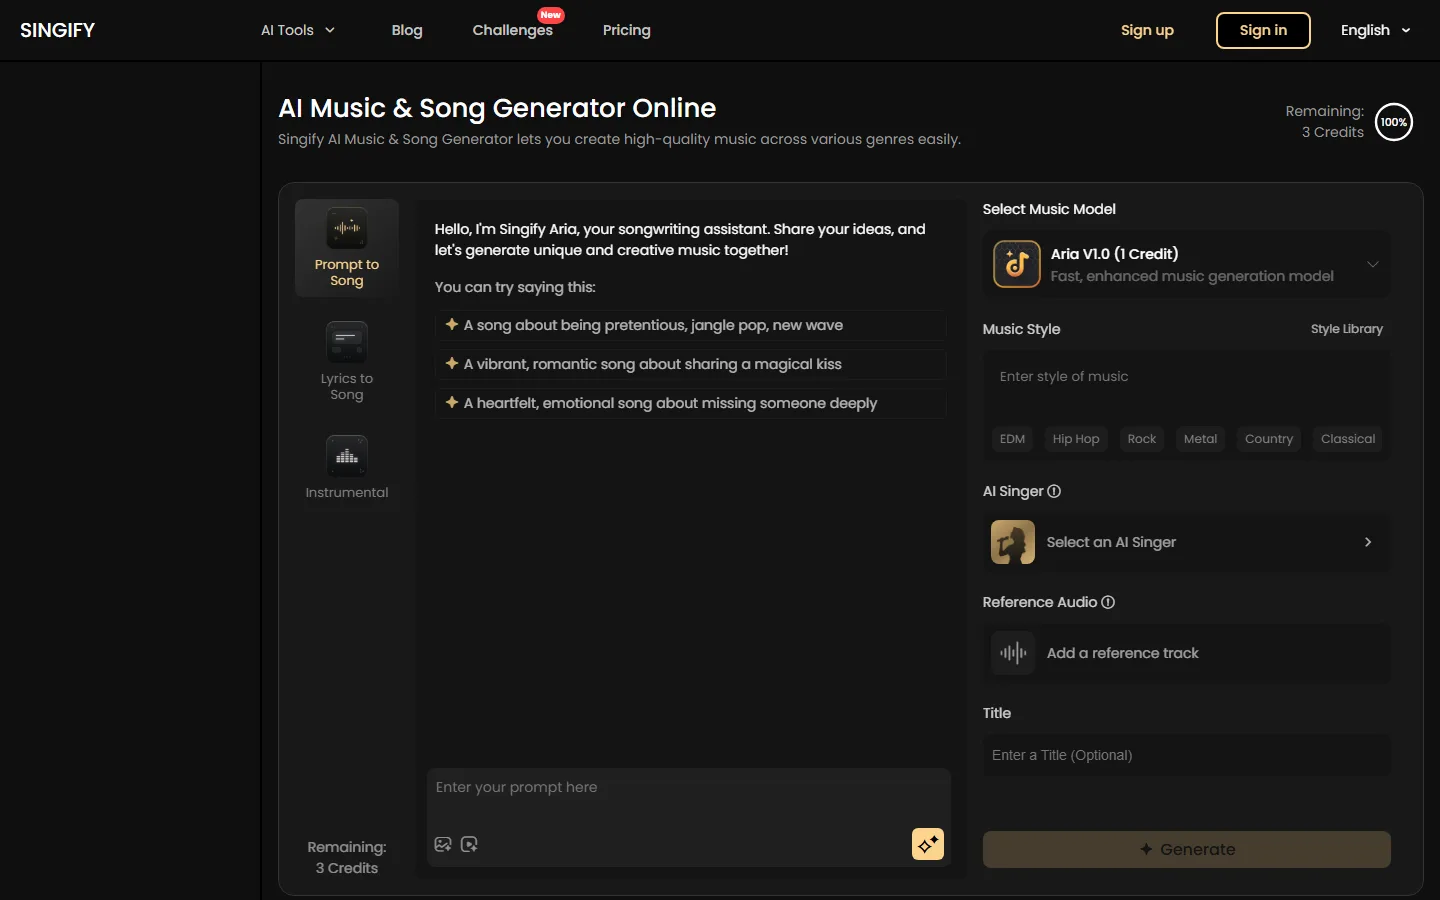Click the 'You can try saying this:' text
This screenshot has width=1440, height=900.
(x=515, y=287)
